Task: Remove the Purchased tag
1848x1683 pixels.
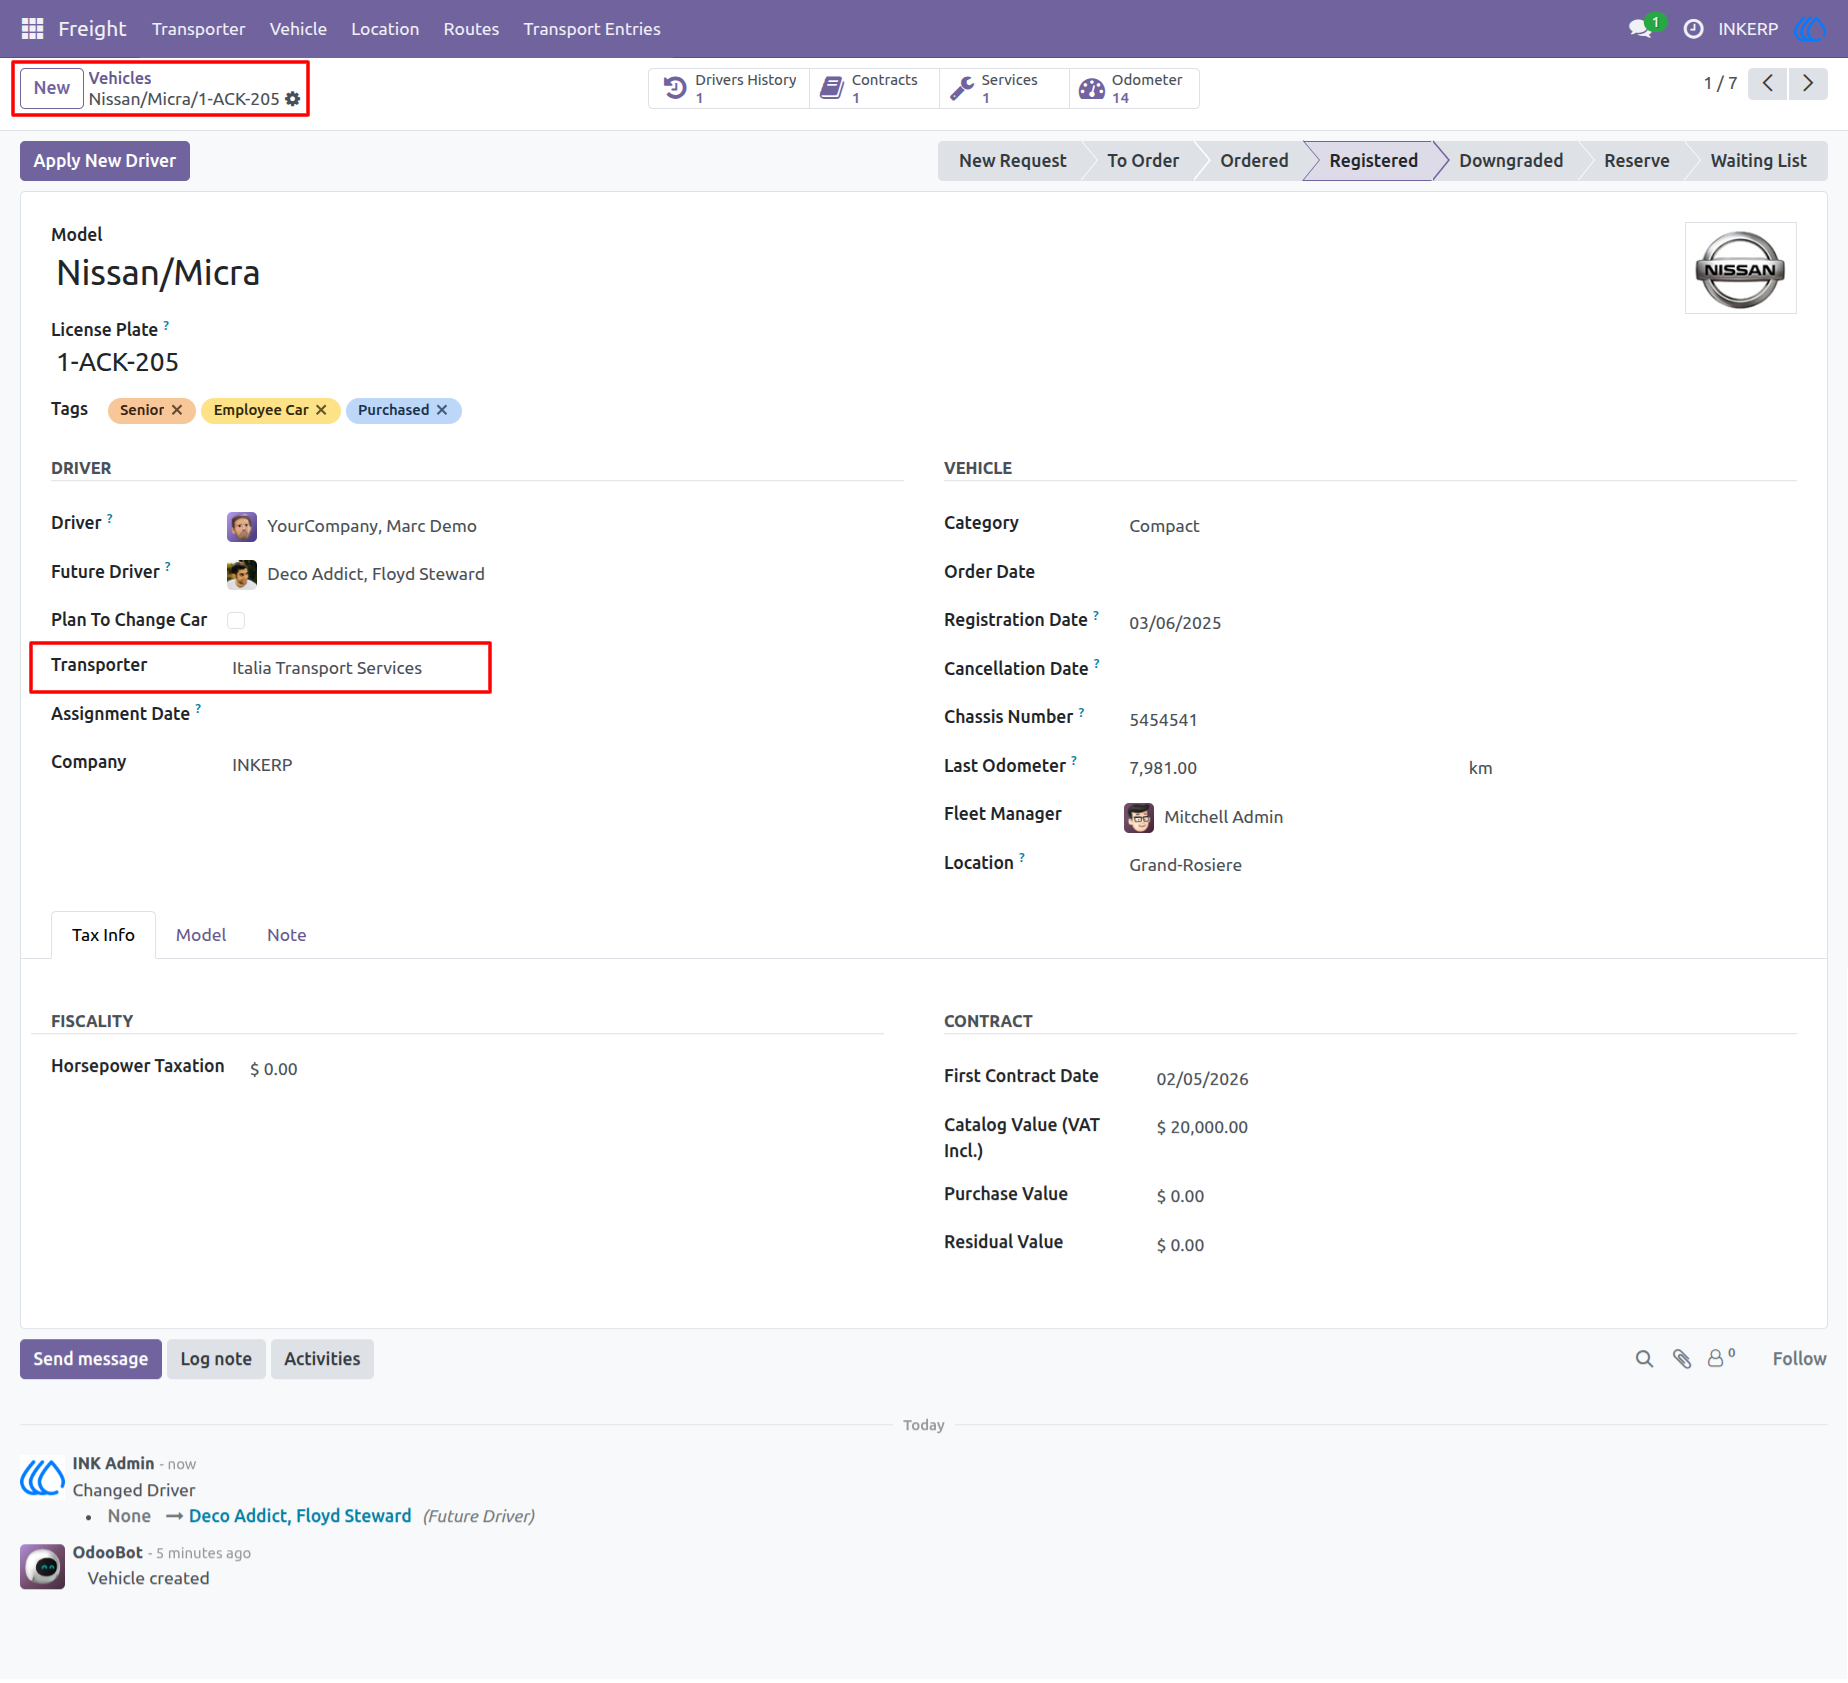Action: tap(442, 410)
